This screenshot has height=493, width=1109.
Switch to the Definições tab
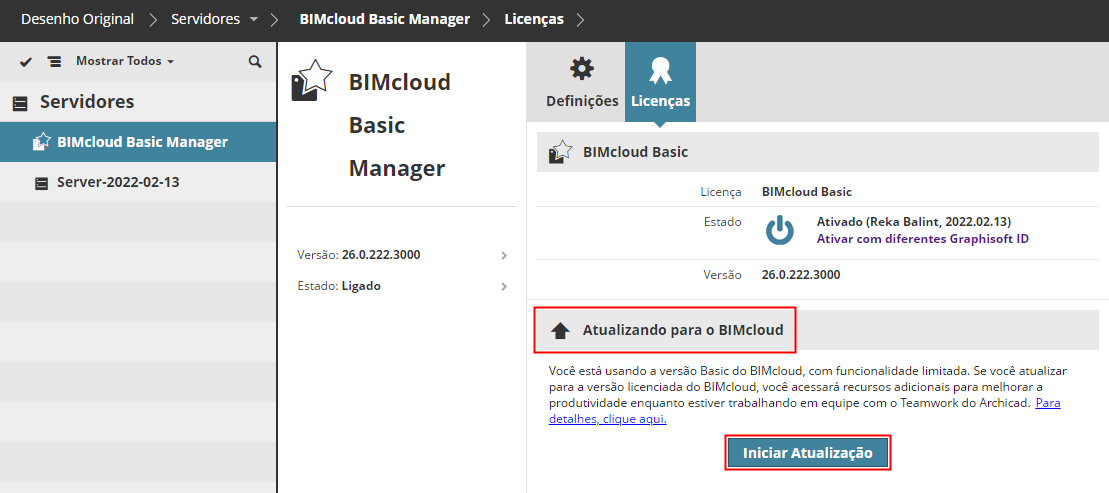click(582, 82)
